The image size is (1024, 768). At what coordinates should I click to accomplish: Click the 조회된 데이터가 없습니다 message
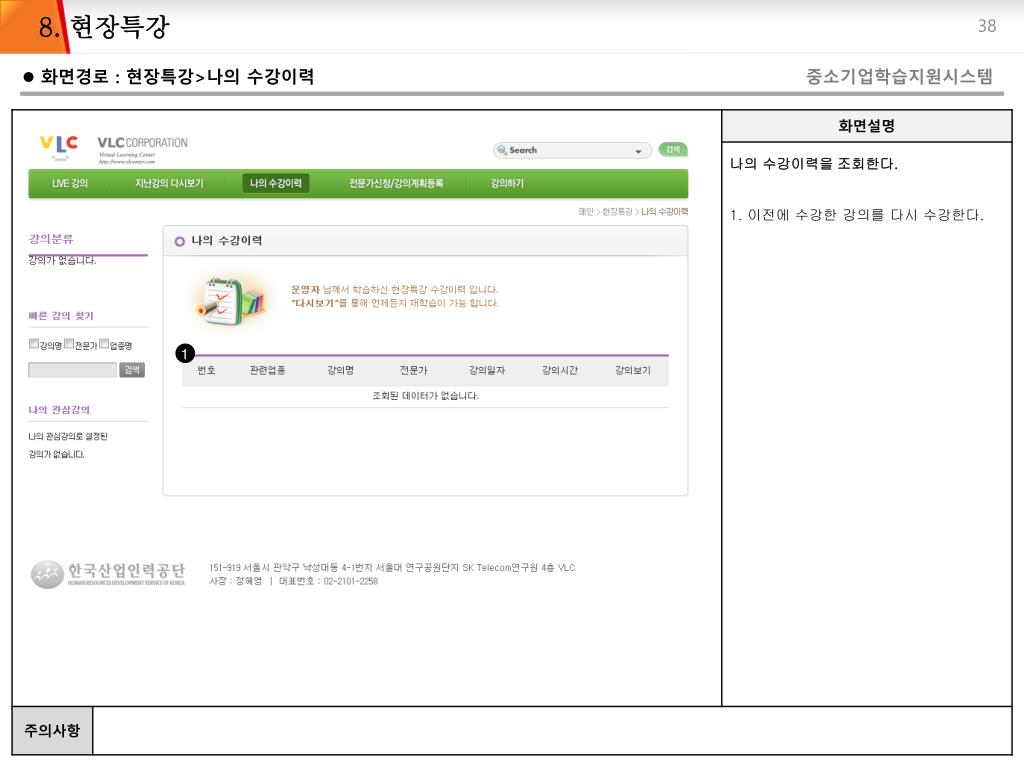[425, 396]
